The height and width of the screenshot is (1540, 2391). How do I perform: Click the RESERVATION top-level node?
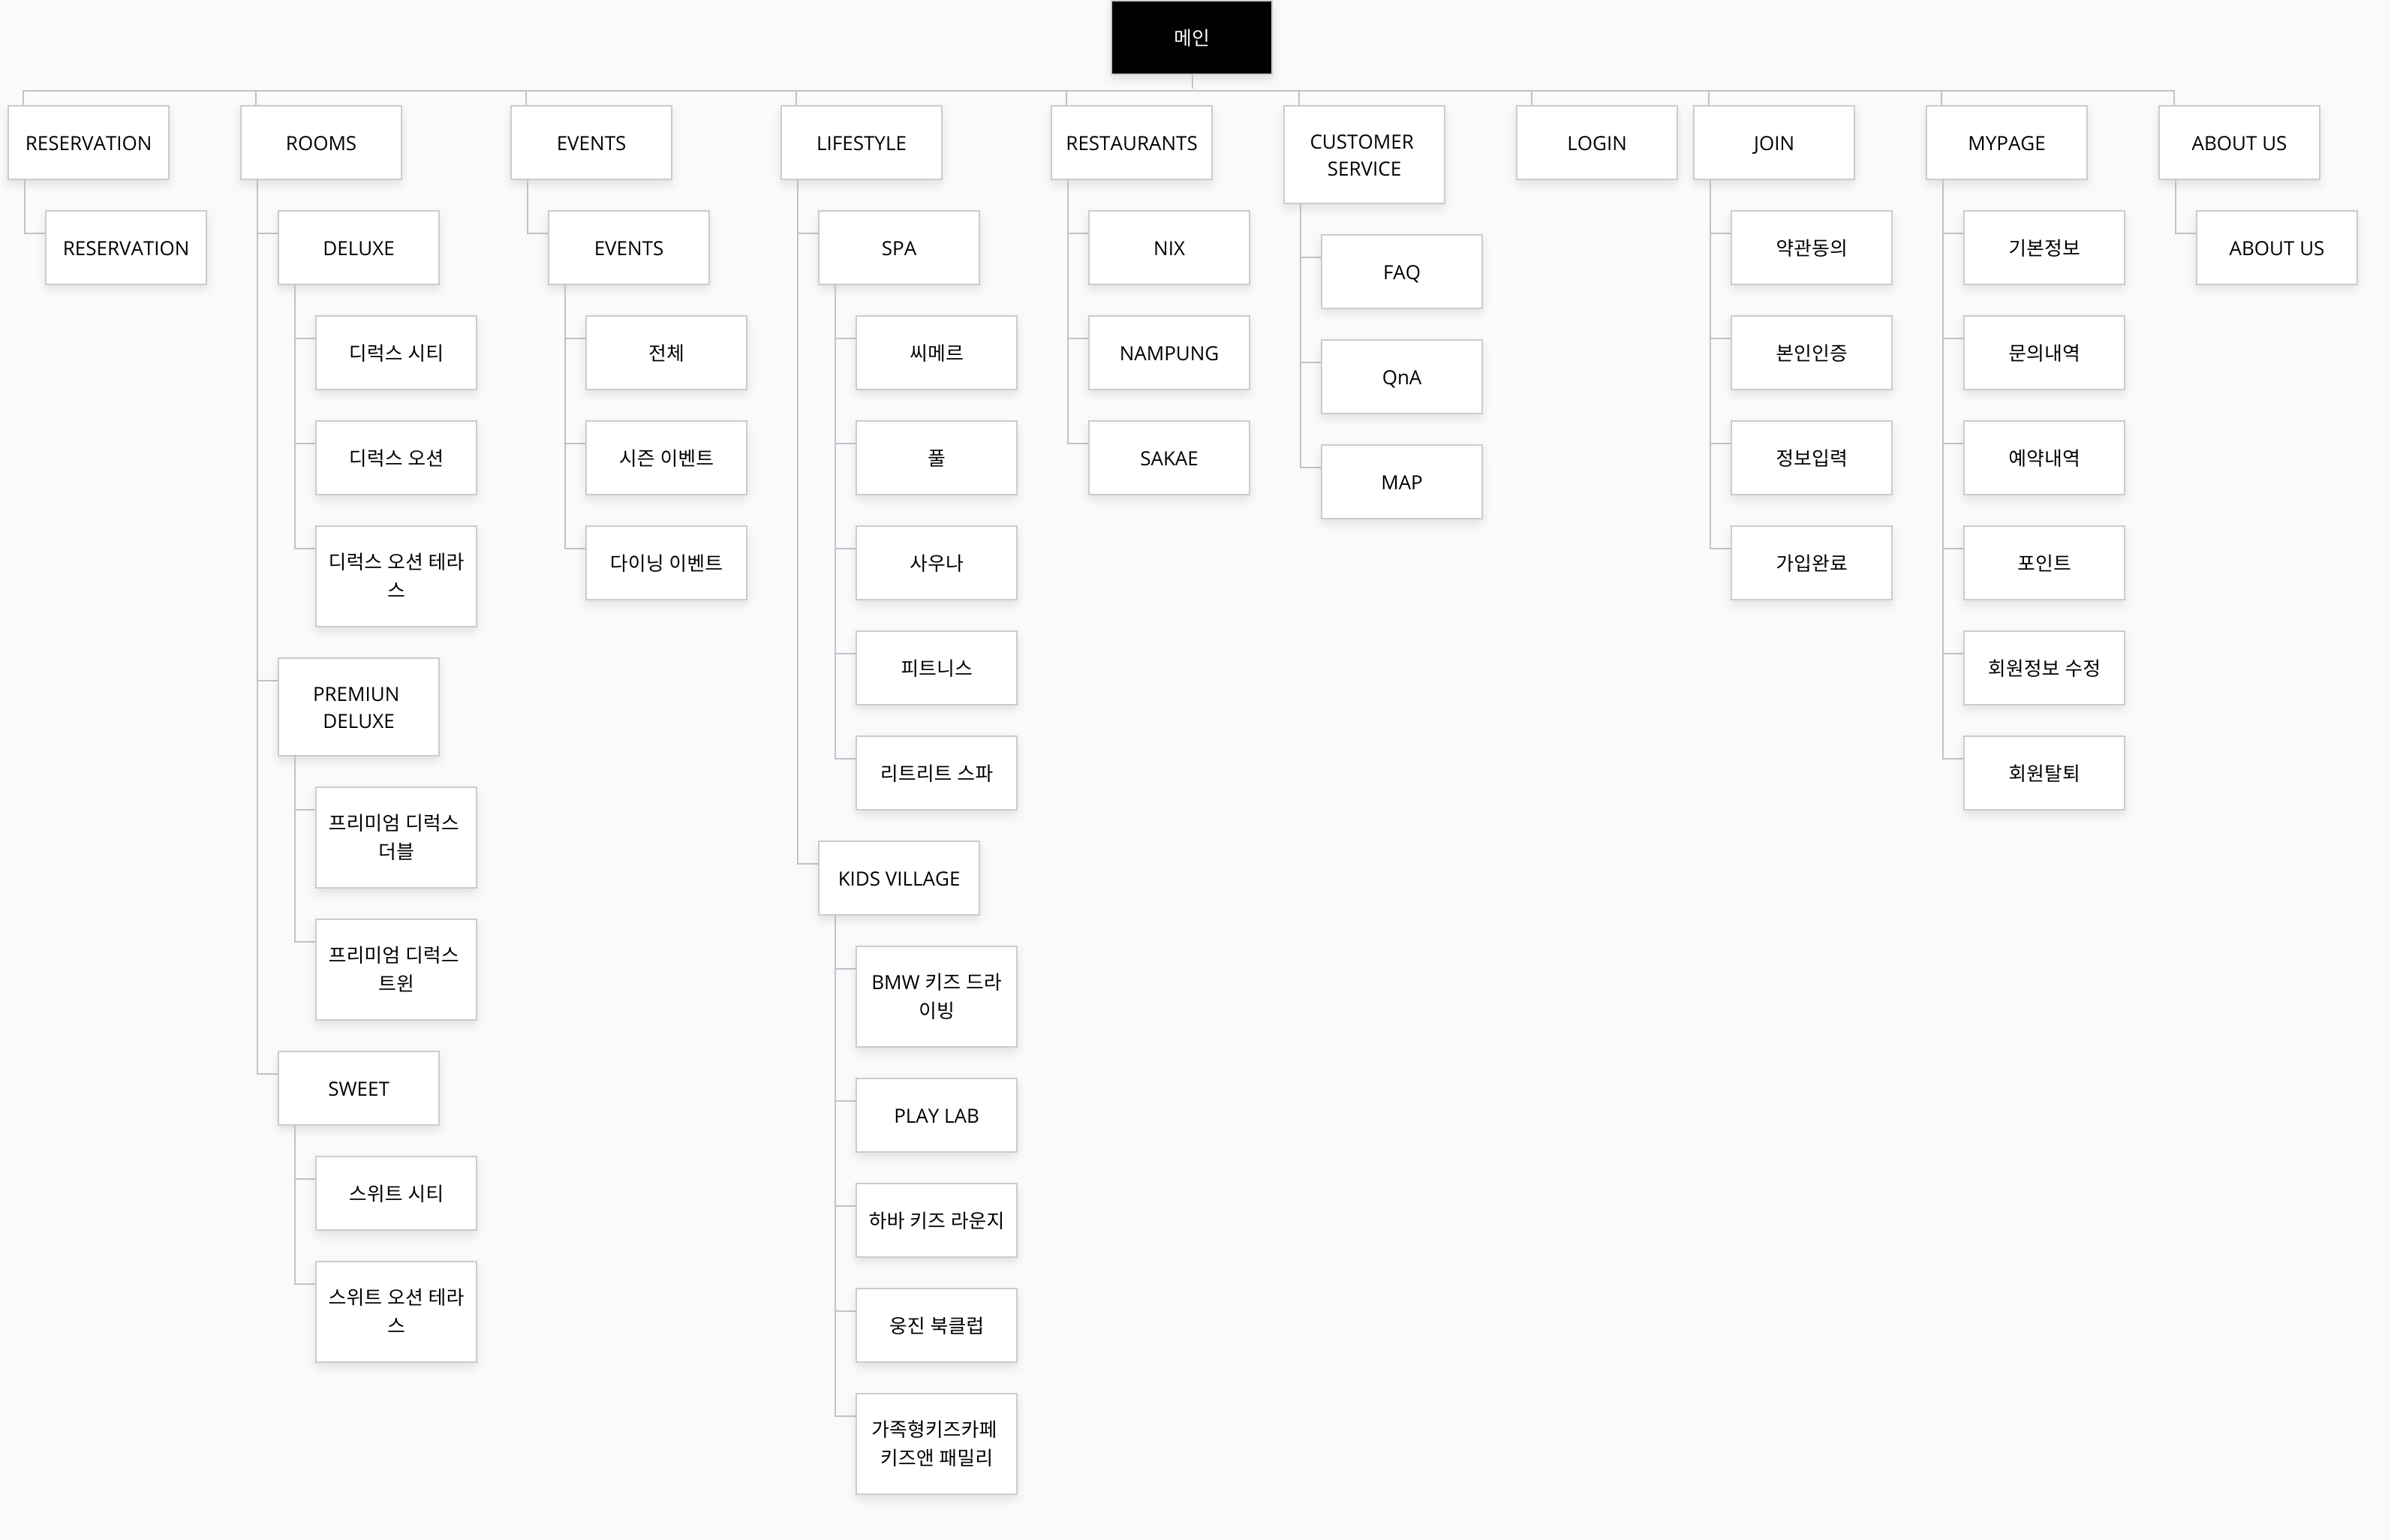89,142
